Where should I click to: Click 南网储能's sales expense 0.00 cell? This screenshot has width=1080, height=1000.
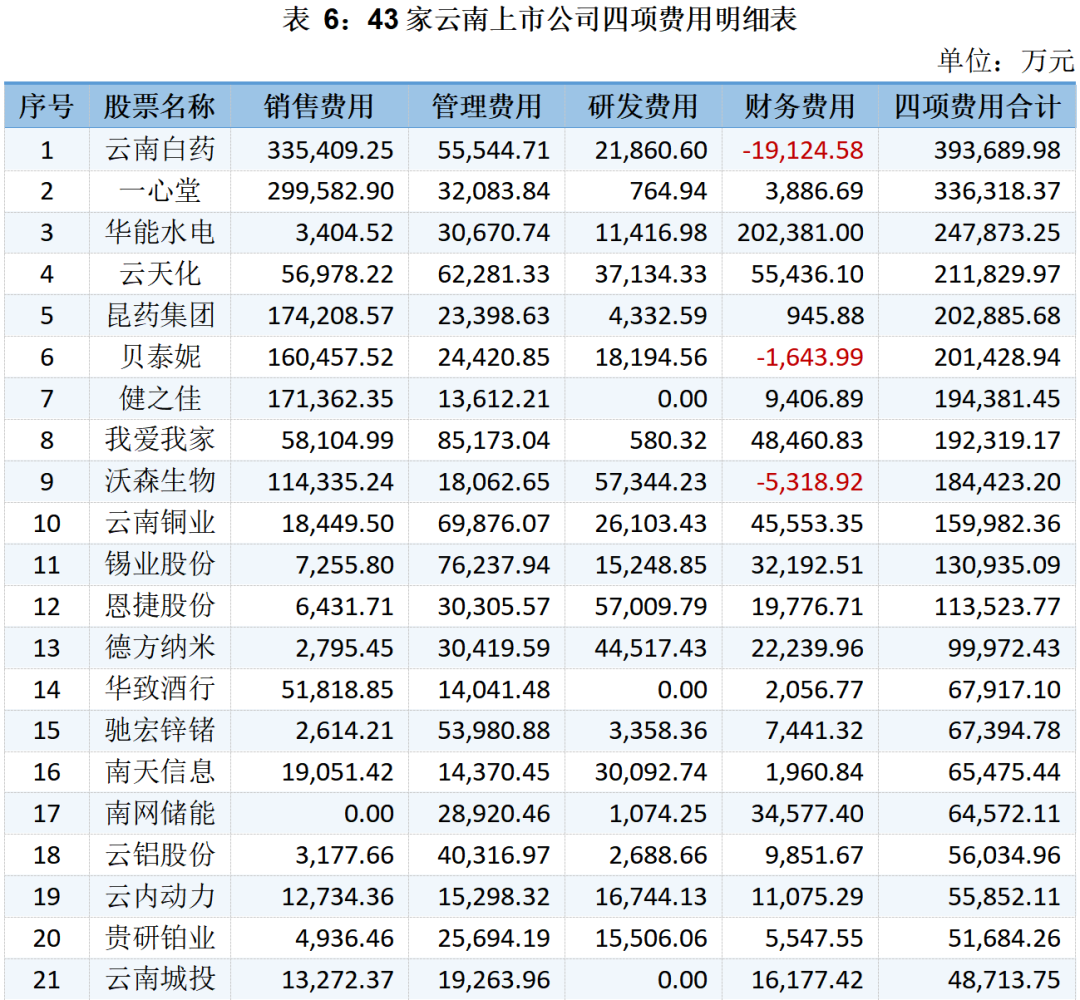(368, 813)
